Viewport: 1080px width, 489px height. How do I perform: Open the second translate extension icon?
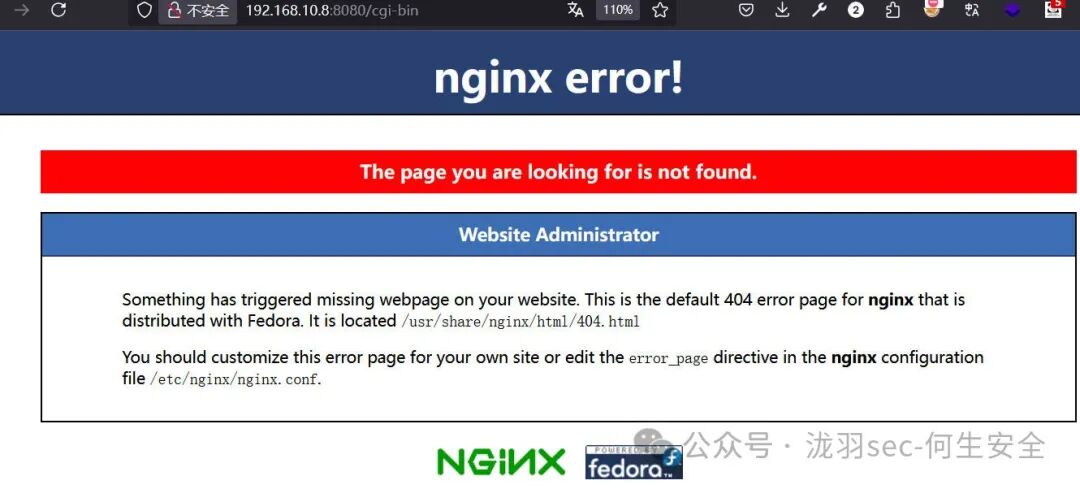pos(972,10)
